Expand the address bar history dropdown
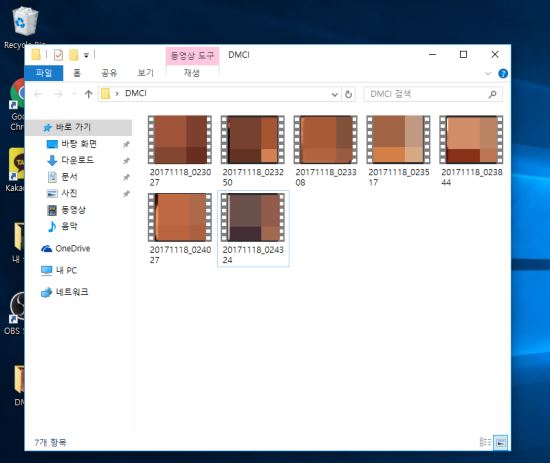This screenshot has width=550, height=463. pos(335,94)
